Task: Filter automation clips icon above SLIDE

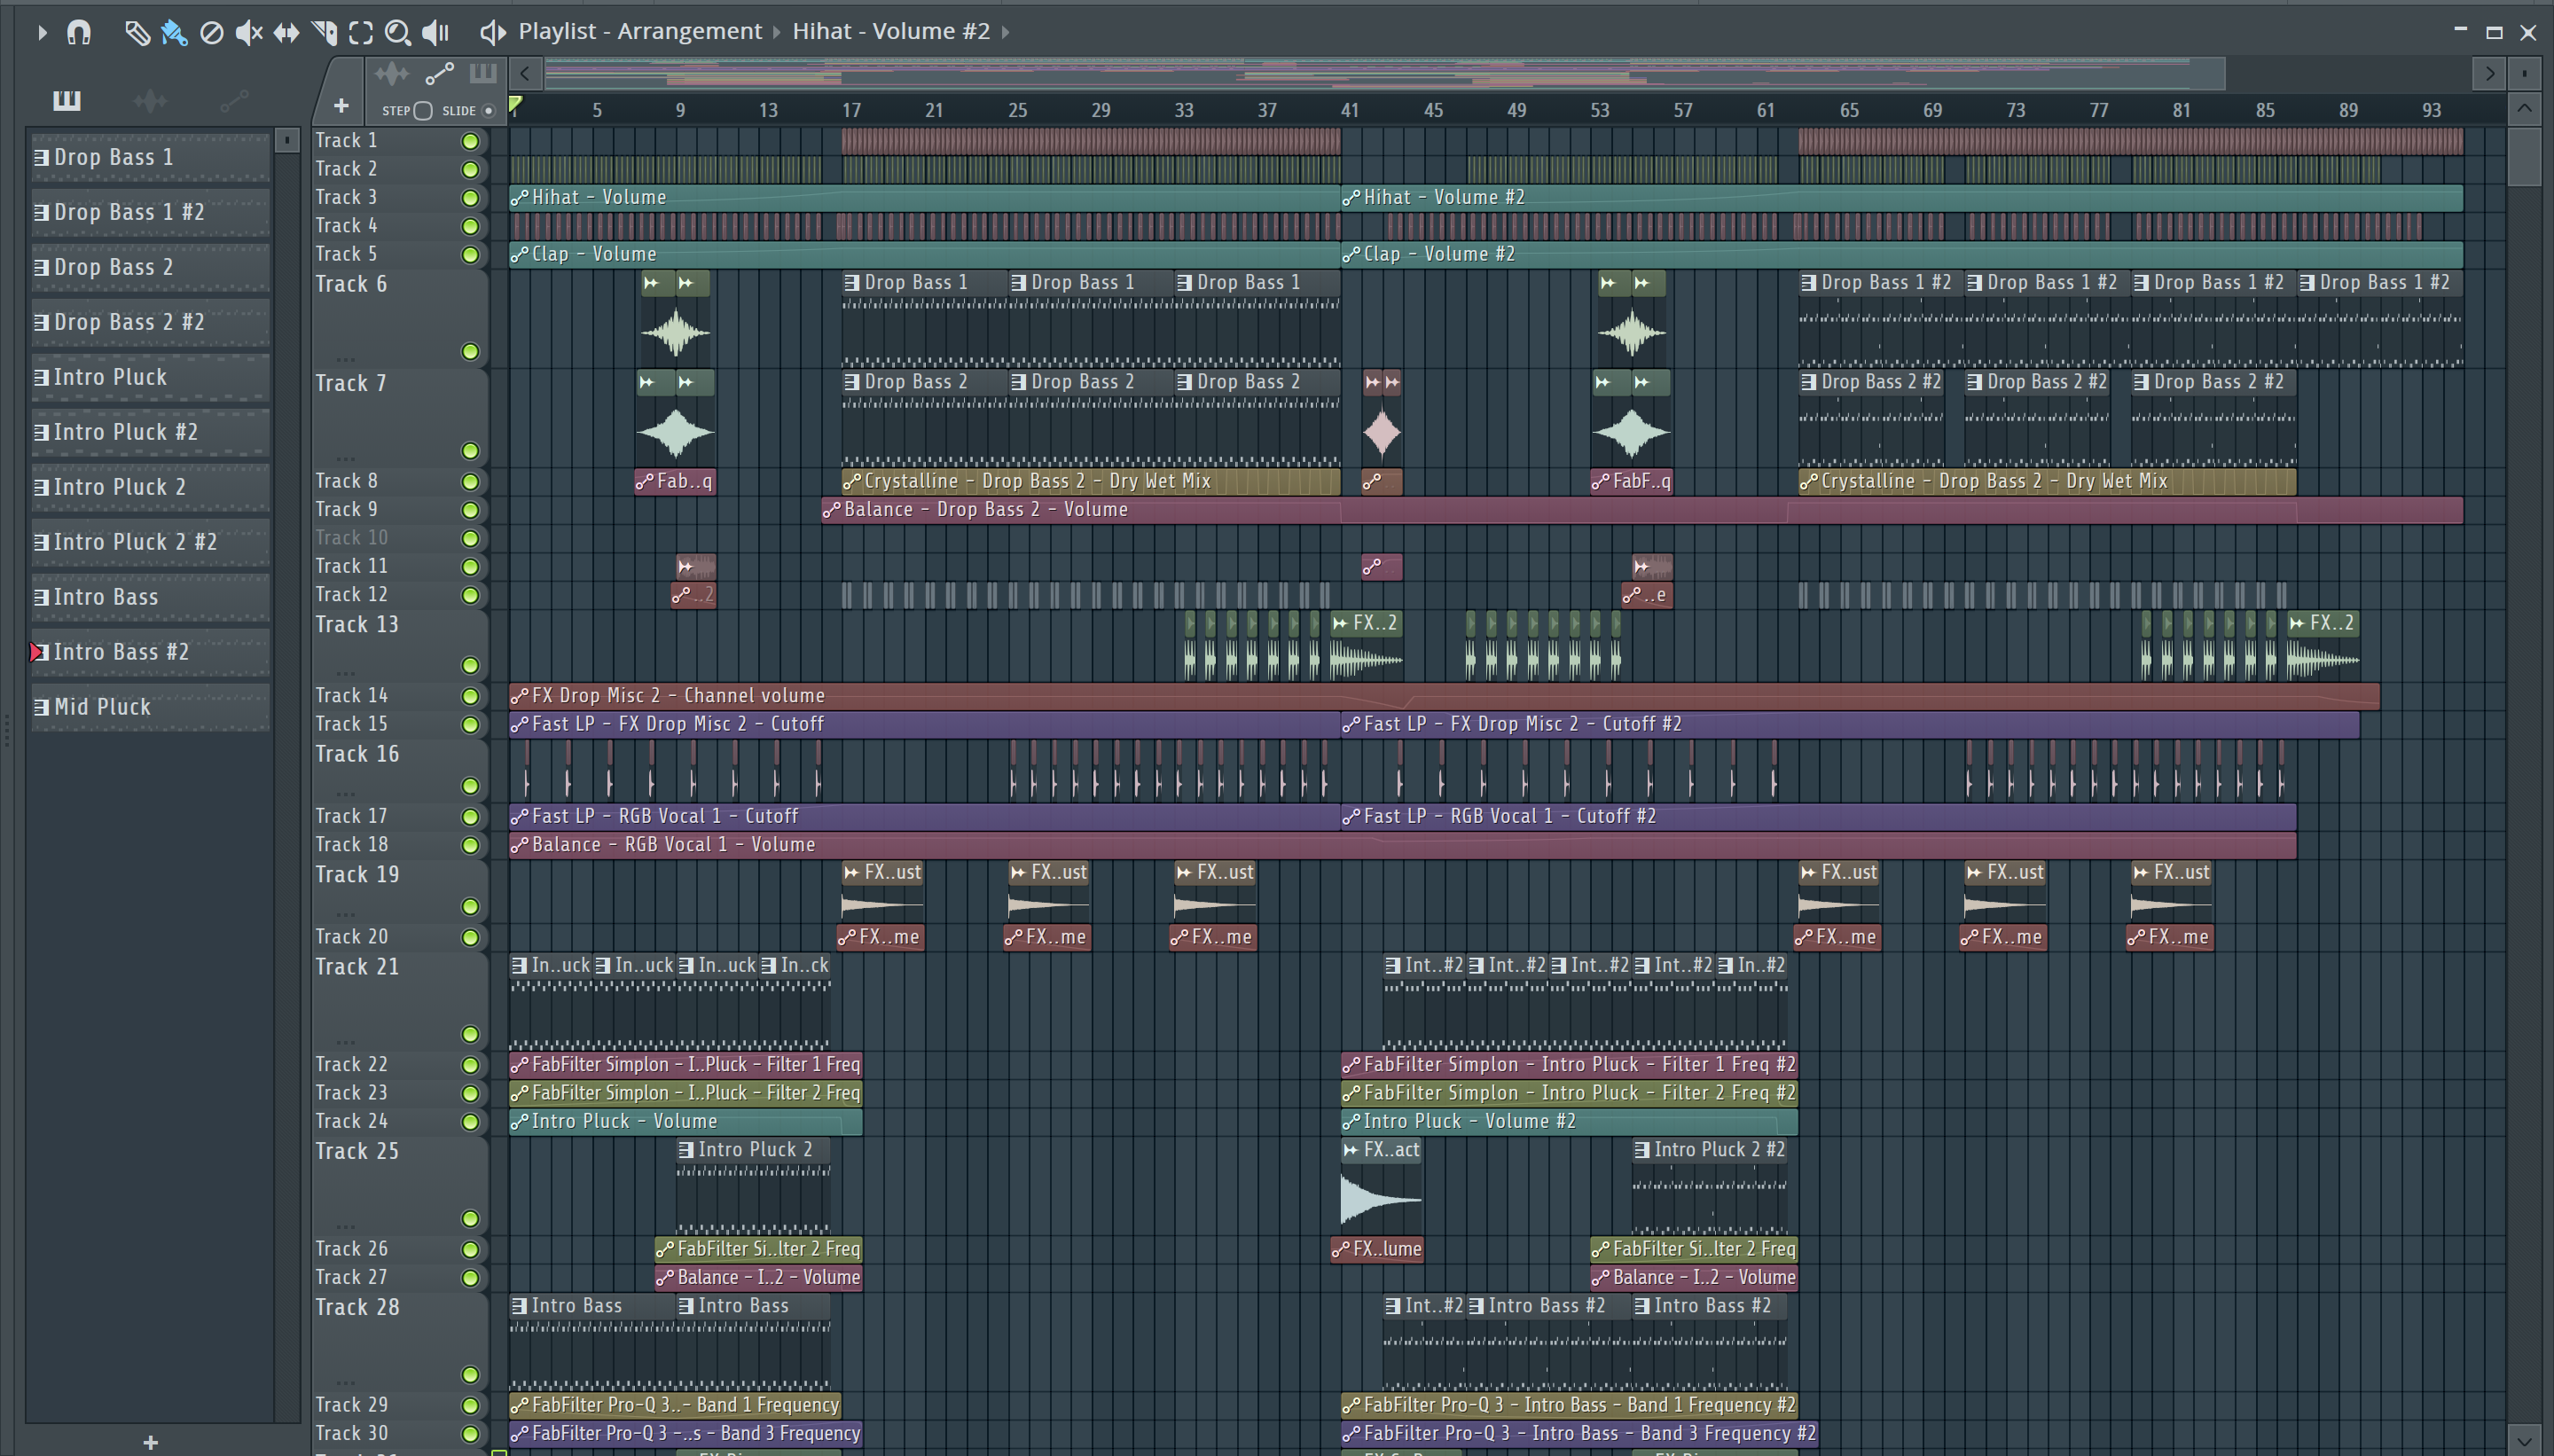Action: coord(440,73)
